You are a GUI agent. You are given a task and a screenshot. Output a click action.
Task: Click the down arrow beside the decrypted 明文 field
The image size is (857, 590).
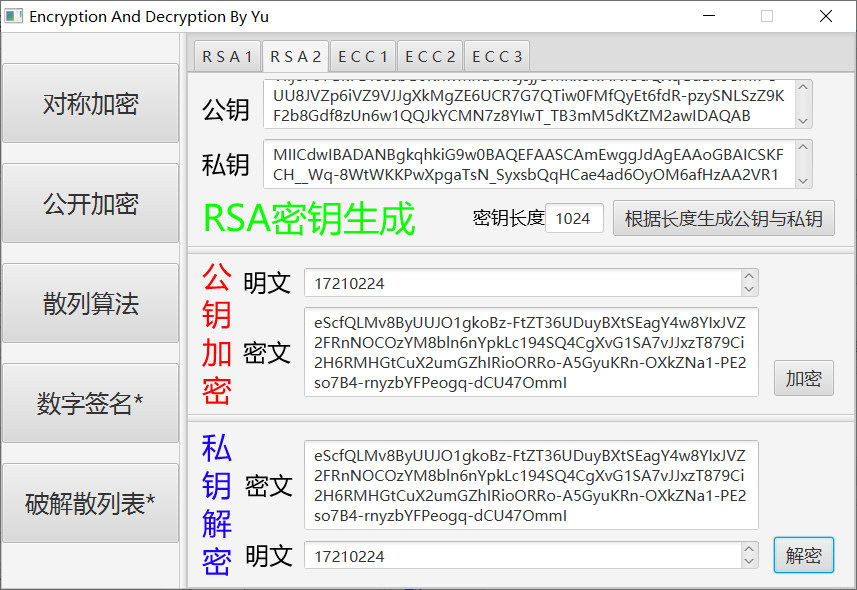[749, 561]
